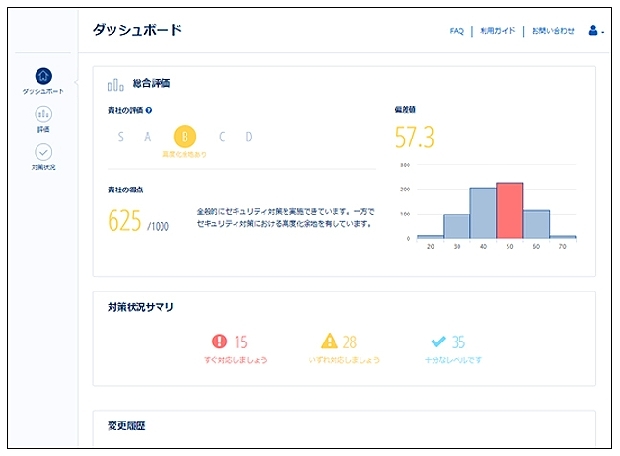Open the お問い合わせ link
The width and height of the screenshot is (620, 456).
(553, 30)
